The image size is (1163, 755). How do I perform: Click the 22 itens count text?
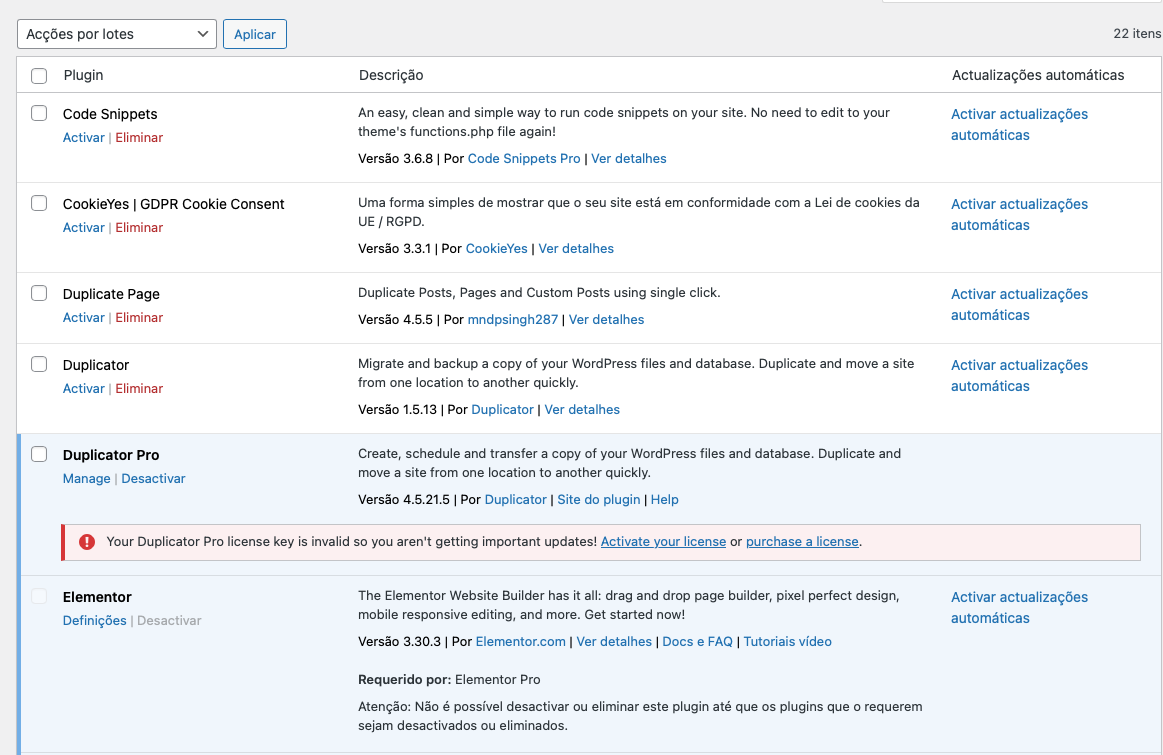[x=1137, y=33]
